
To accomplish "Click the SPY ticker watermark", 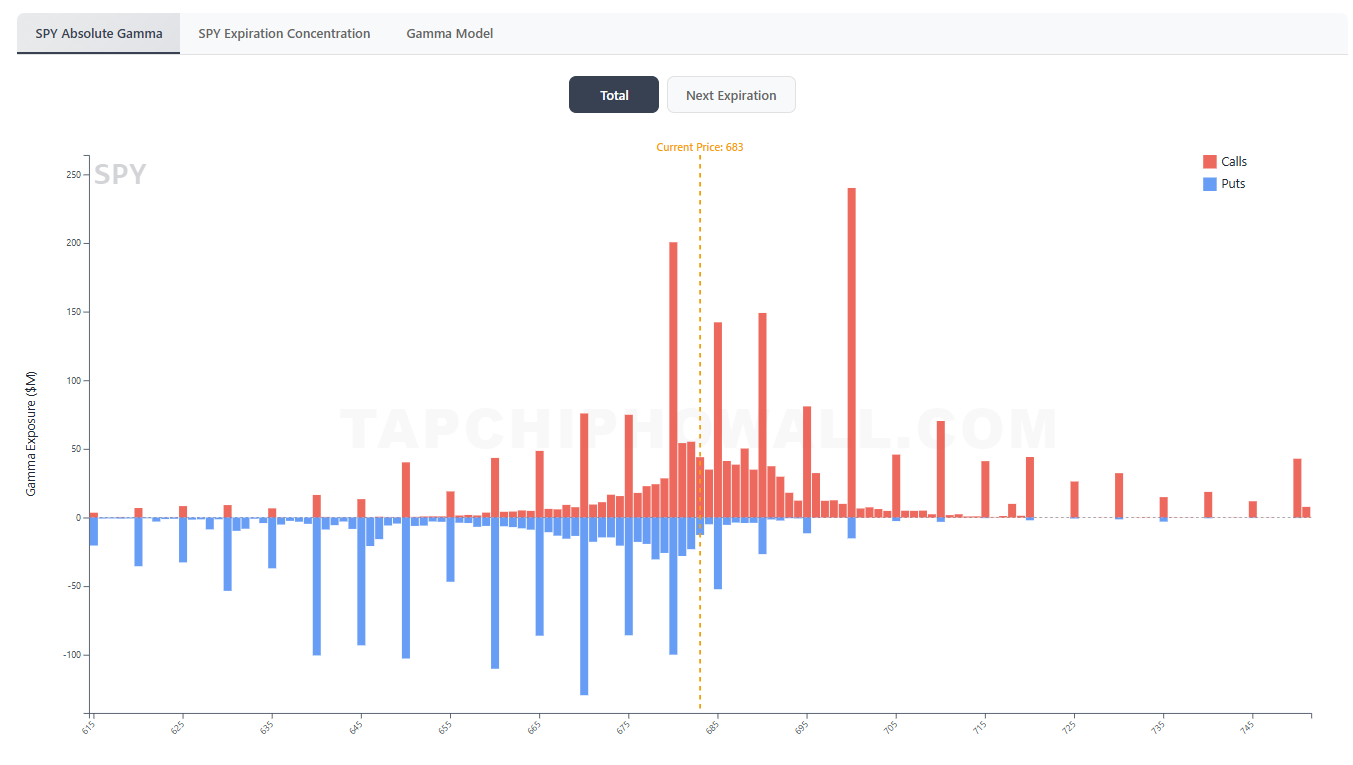I will click(x=120, y=175).
